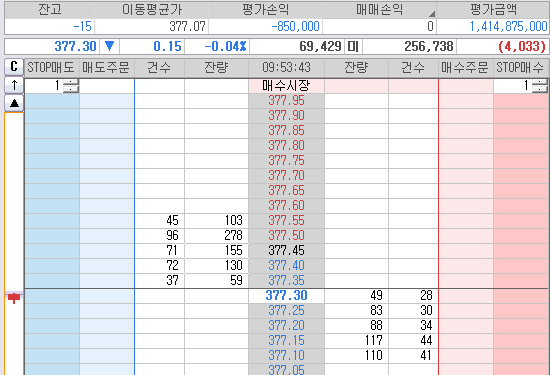Click the STOP매수 quantity field
The height and width of the screenshot is (375, 550).
click(x=512, y=86)
